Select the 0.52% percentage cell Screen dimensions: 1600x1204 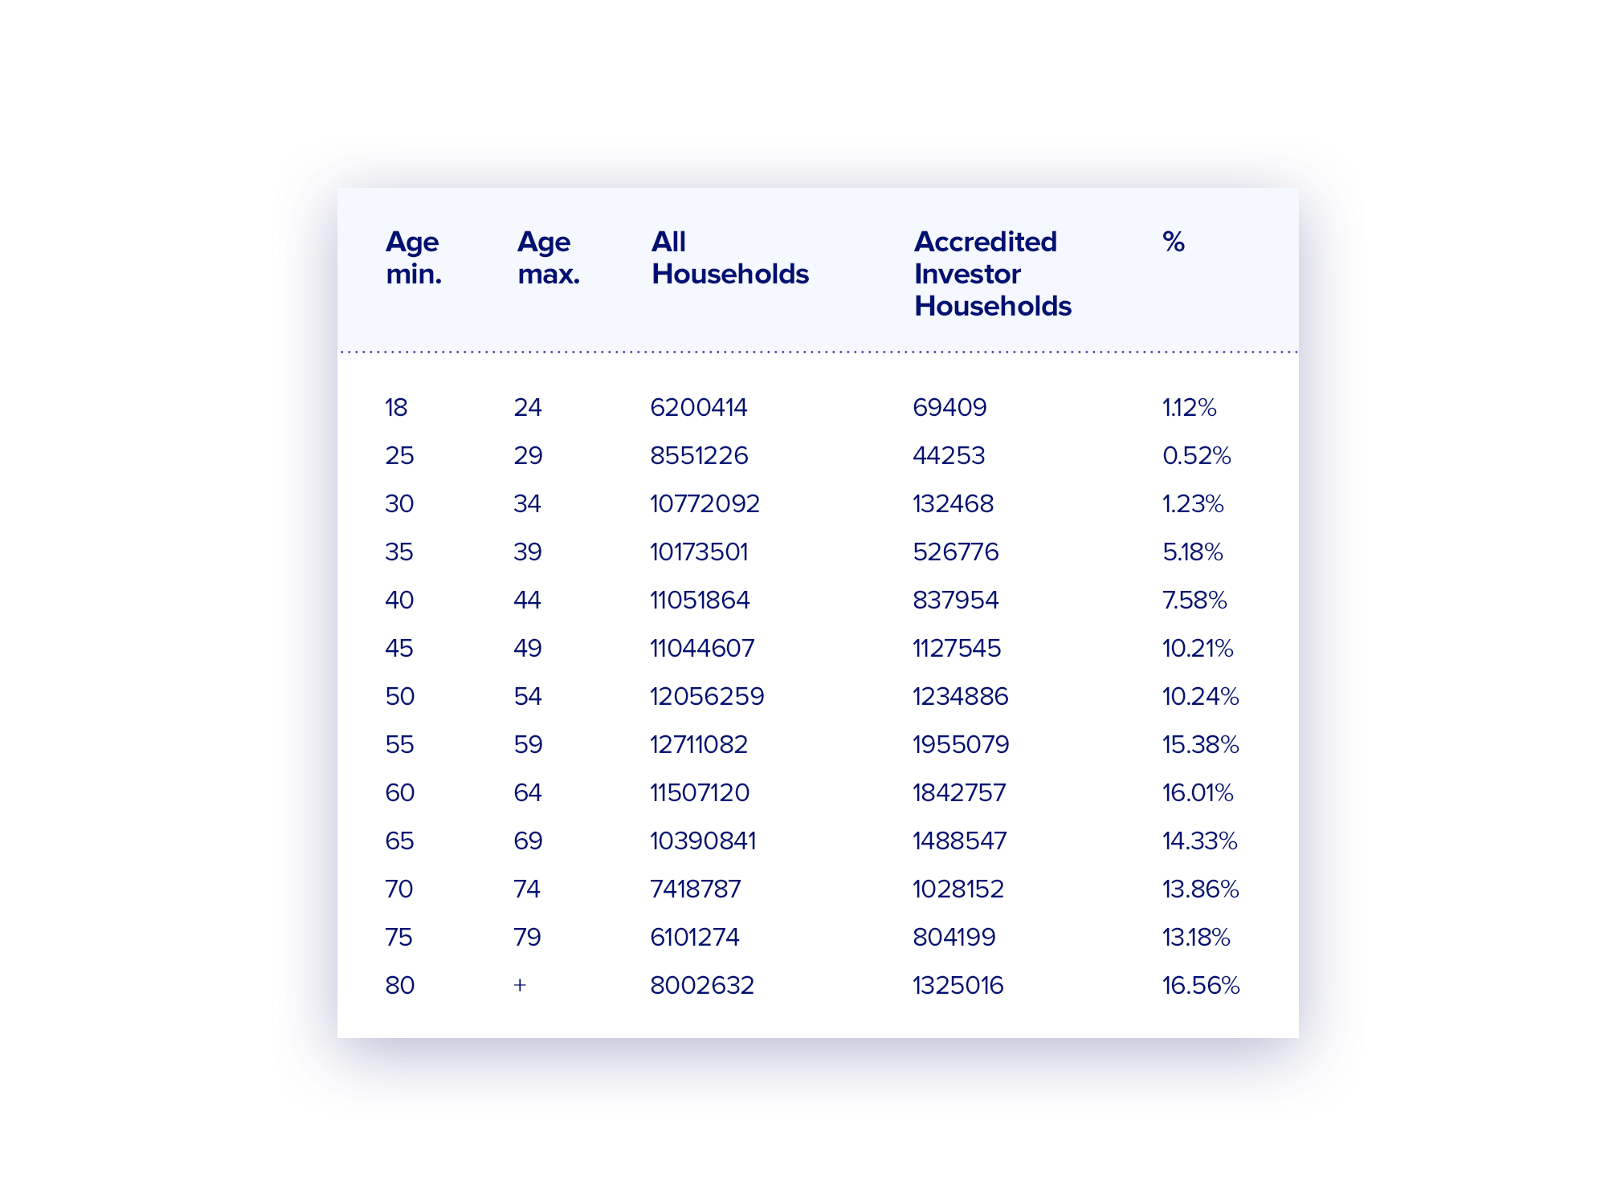1196,456
